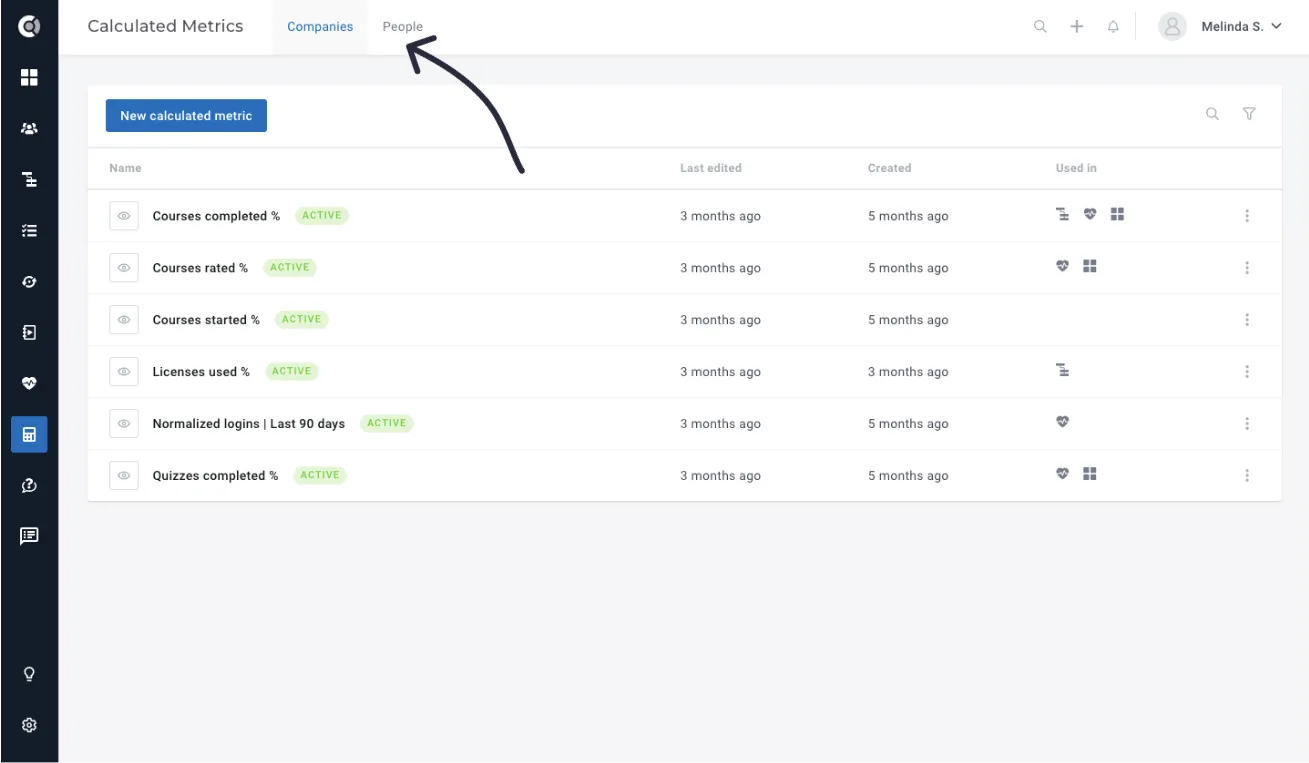
Task: Open three-dot menu for Courses started %
Action: point(1247,320)
